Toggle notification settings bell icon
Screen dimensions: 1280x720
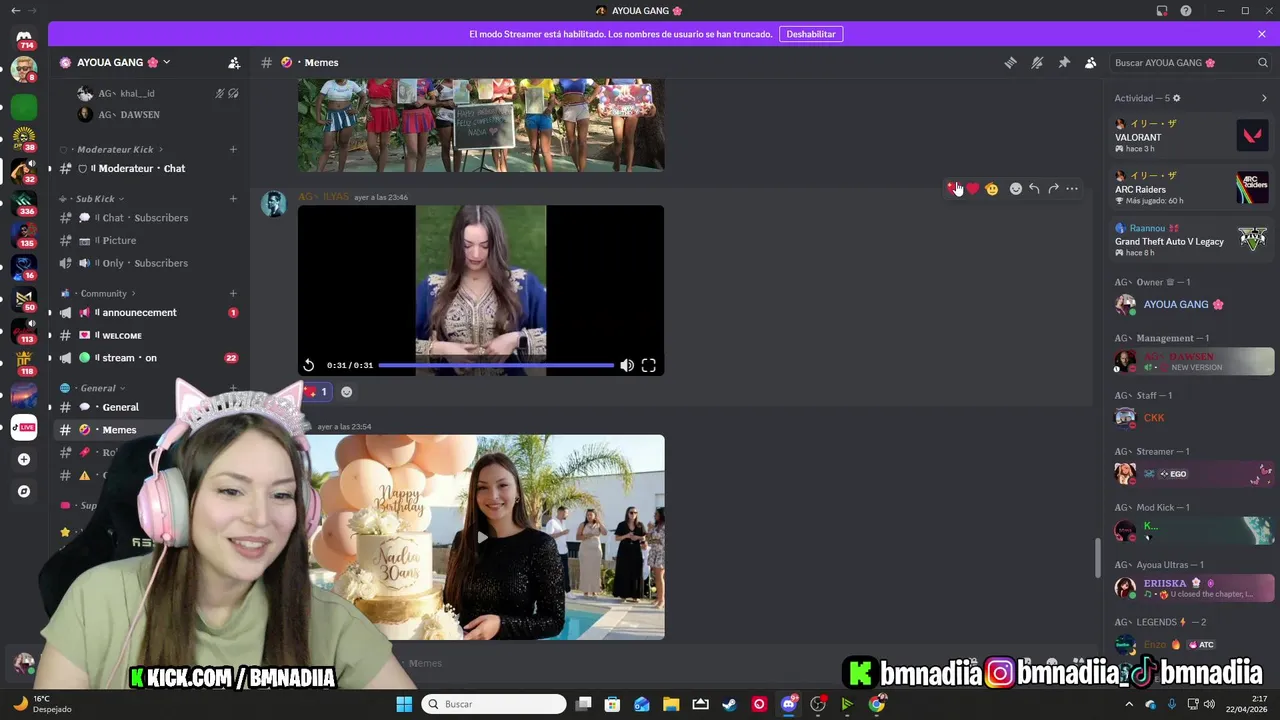click(1037, 62)
